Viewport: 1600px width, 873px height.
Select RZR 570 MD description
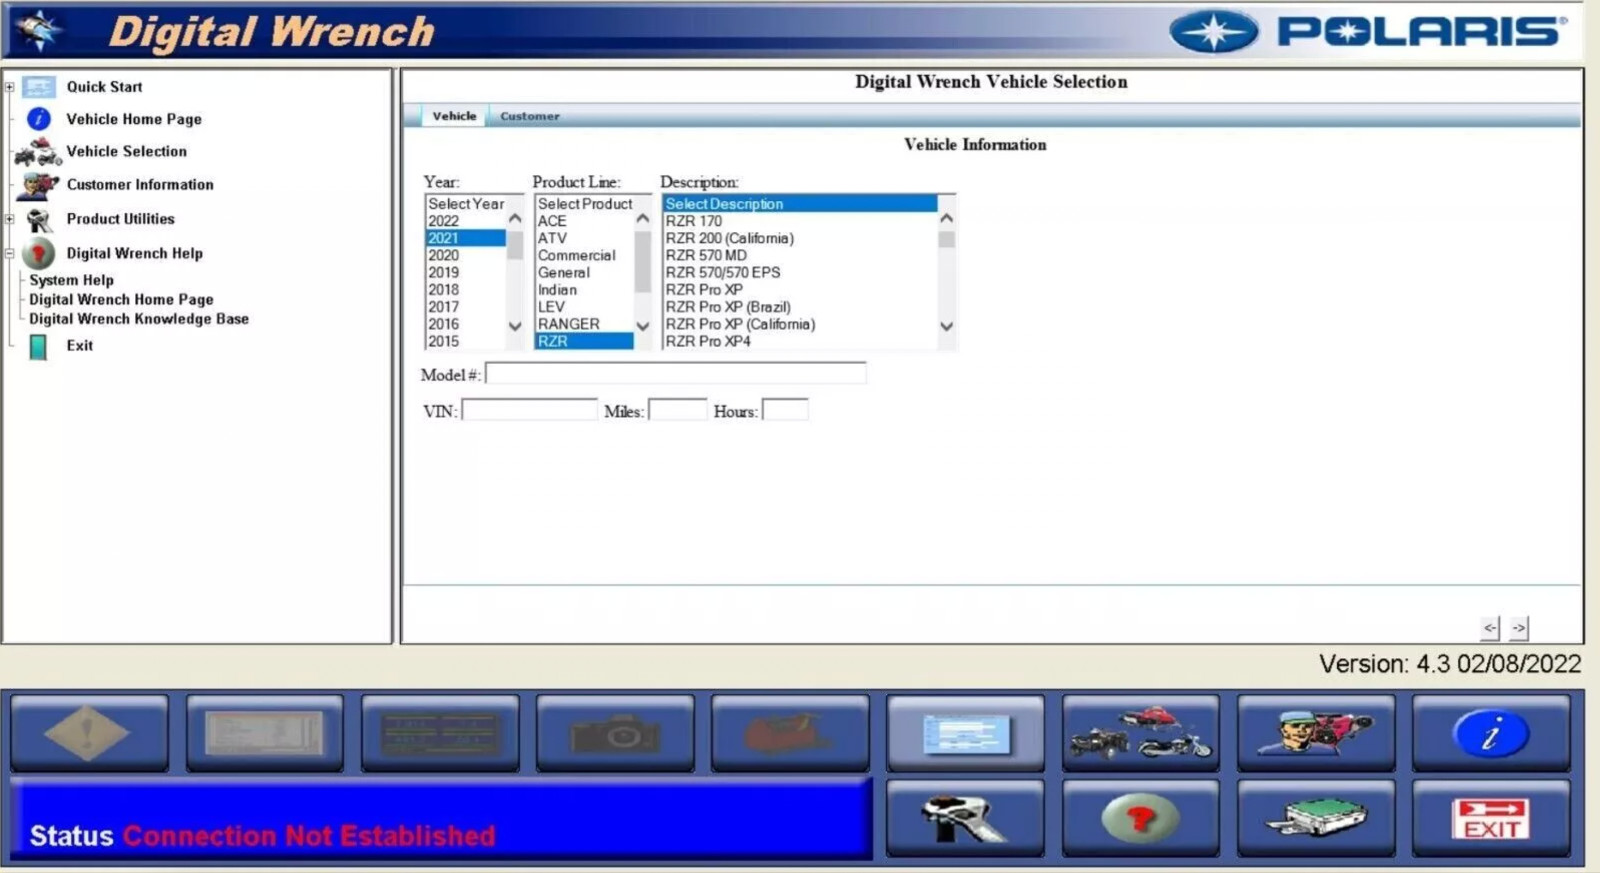[800, 255]
